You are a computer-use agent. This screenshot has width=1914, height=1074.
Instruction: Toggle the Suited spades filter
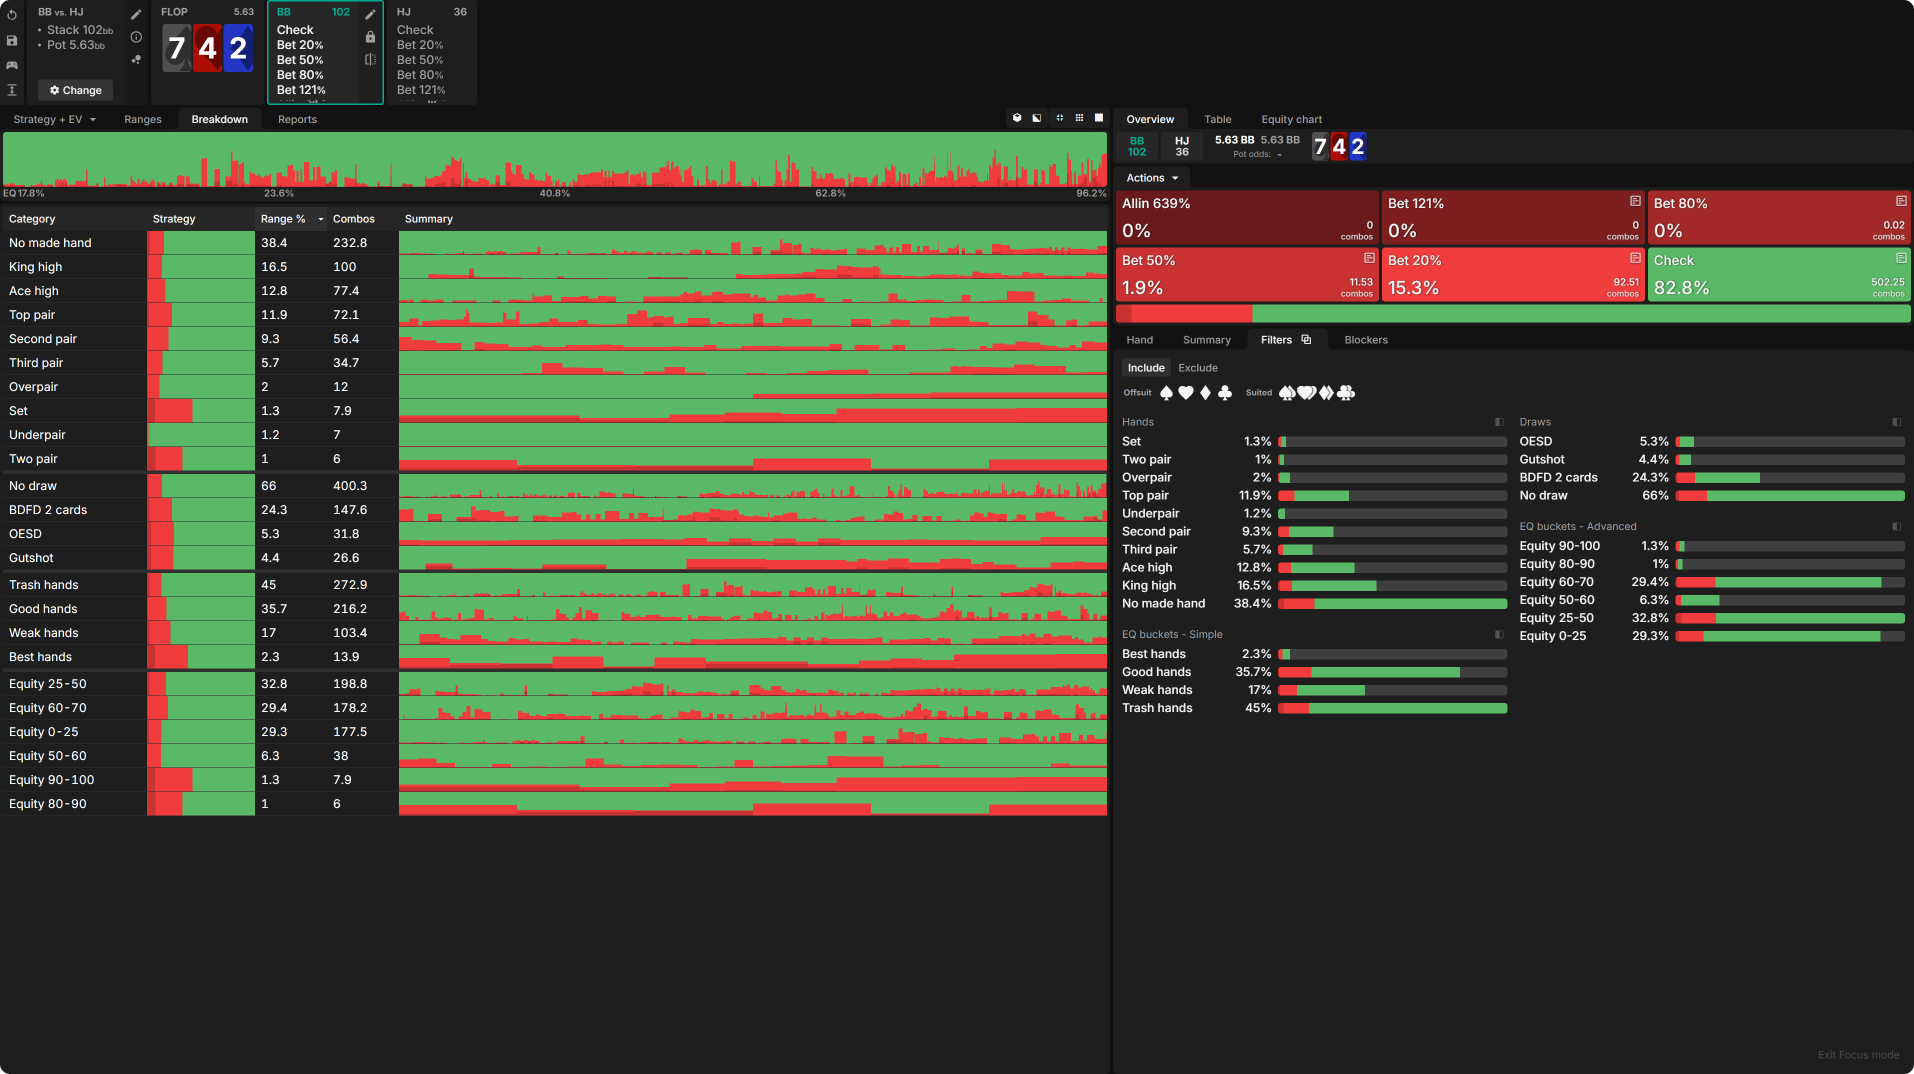point(1287,393)
